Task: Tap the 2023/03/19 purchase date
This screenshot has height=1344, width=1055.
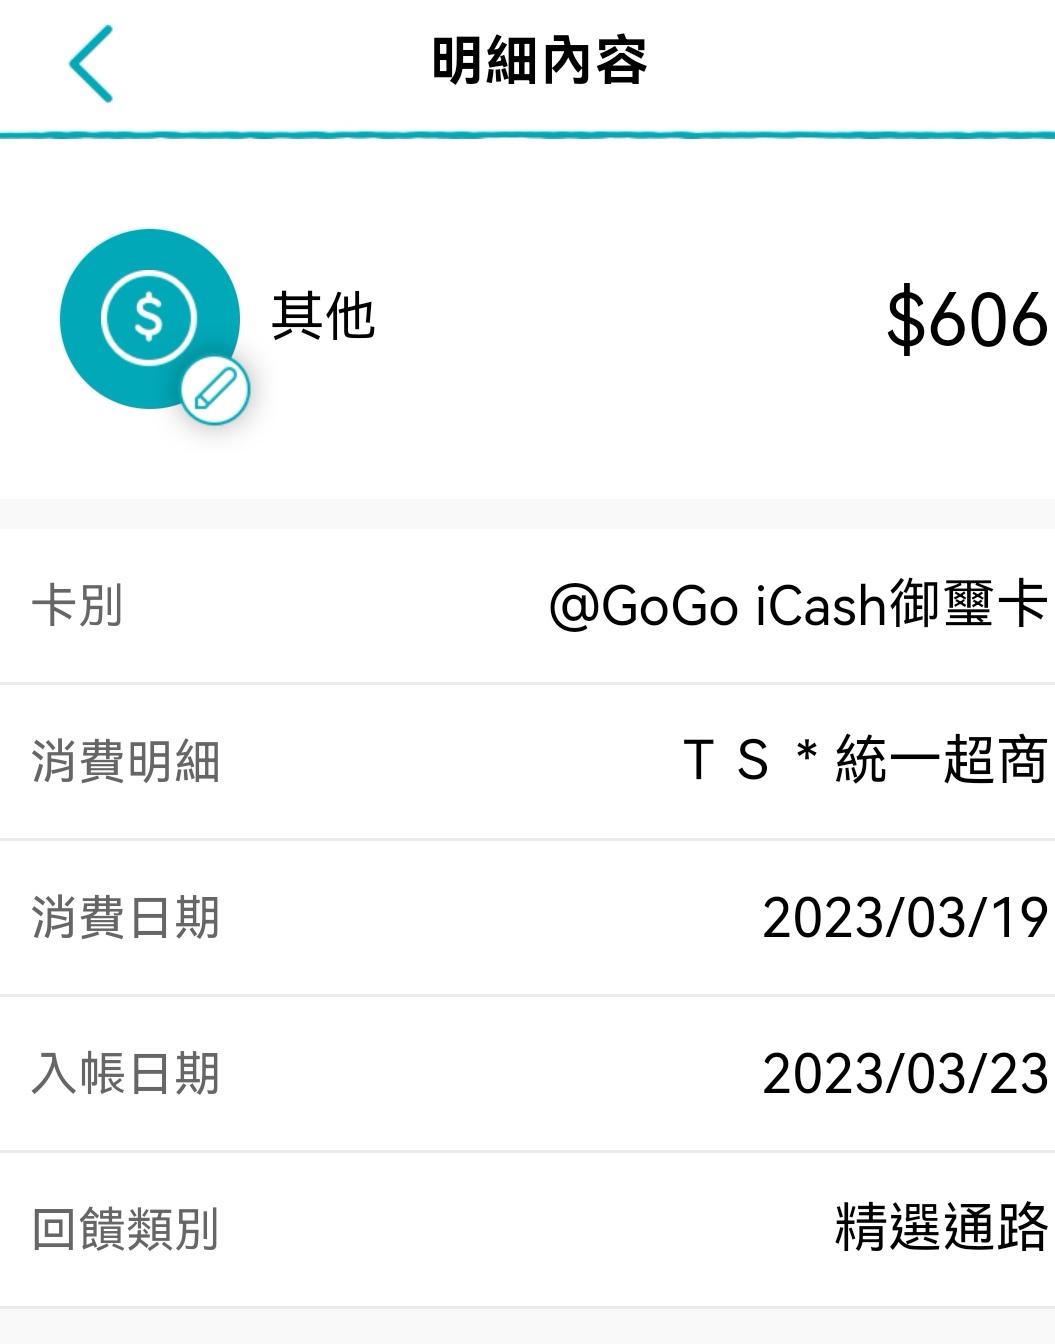Action: click(905, 918)
